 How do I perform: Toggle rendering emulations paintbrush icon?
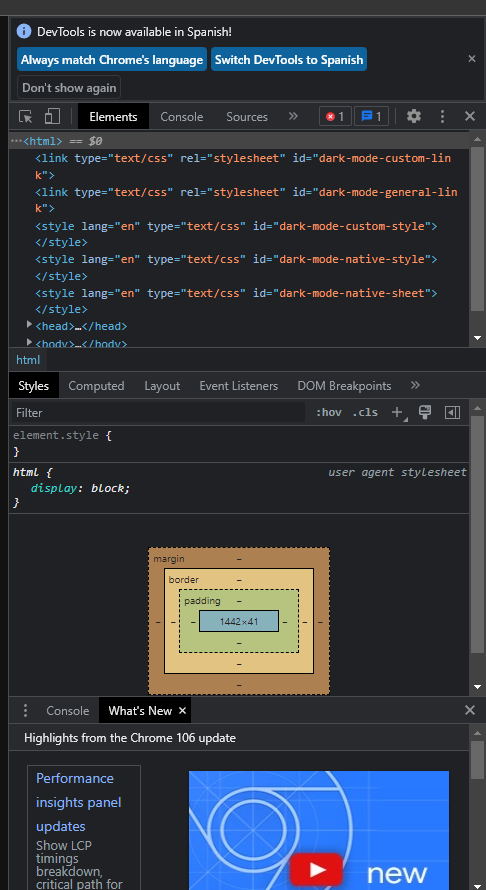point(425,413)
